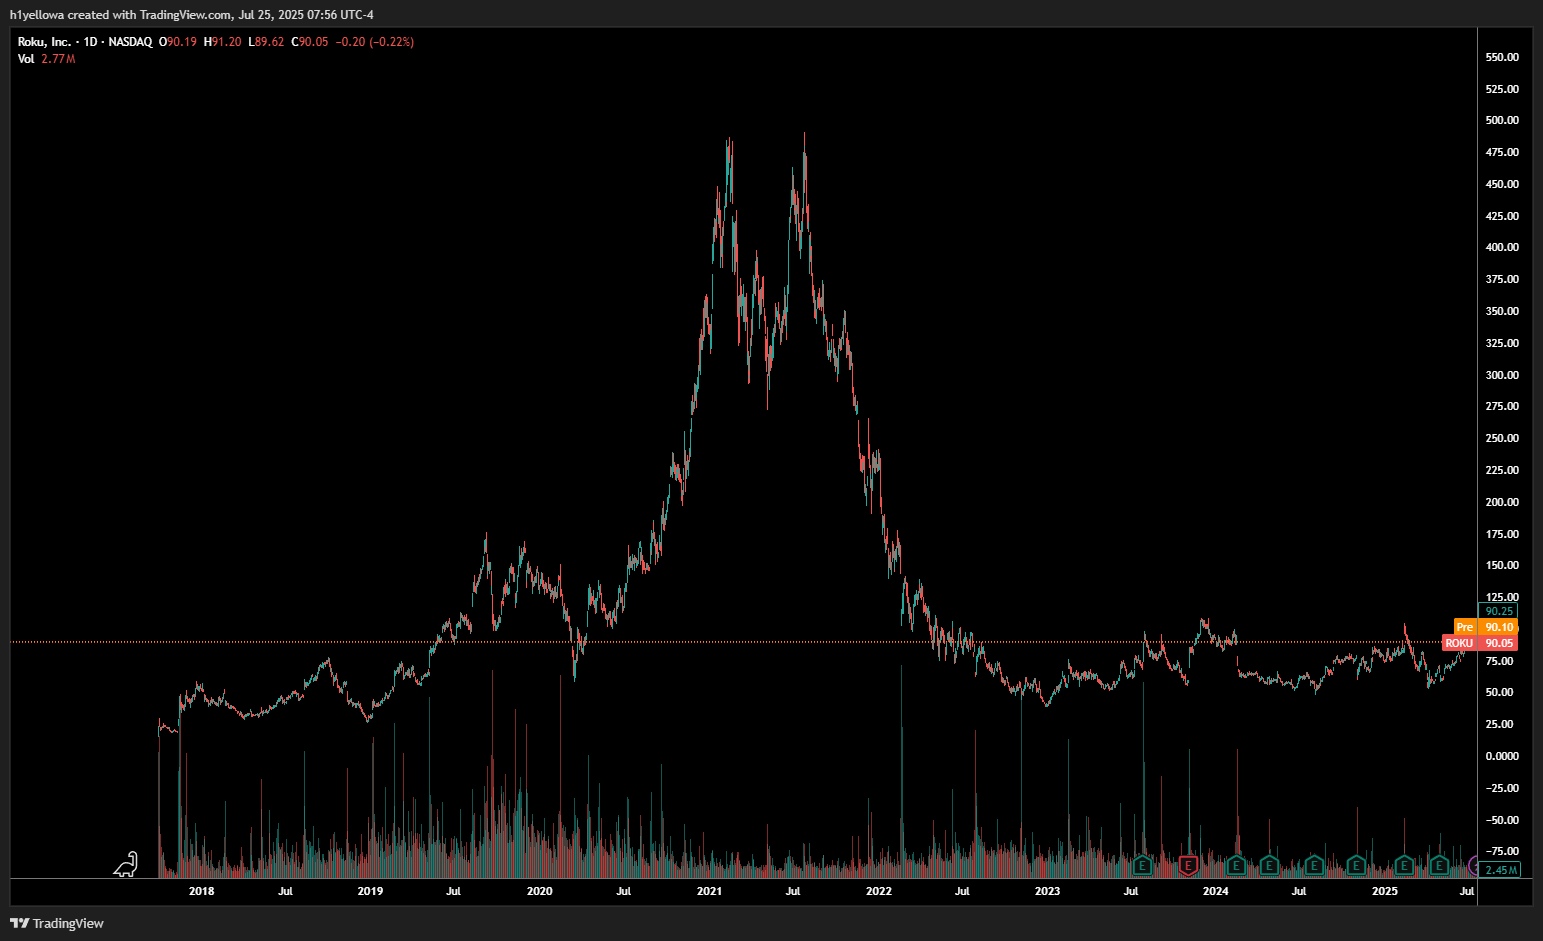This screenshot has width=1543, height=941.
Task: Click the 400.00 price scale label
Action: pos(1502,247)
